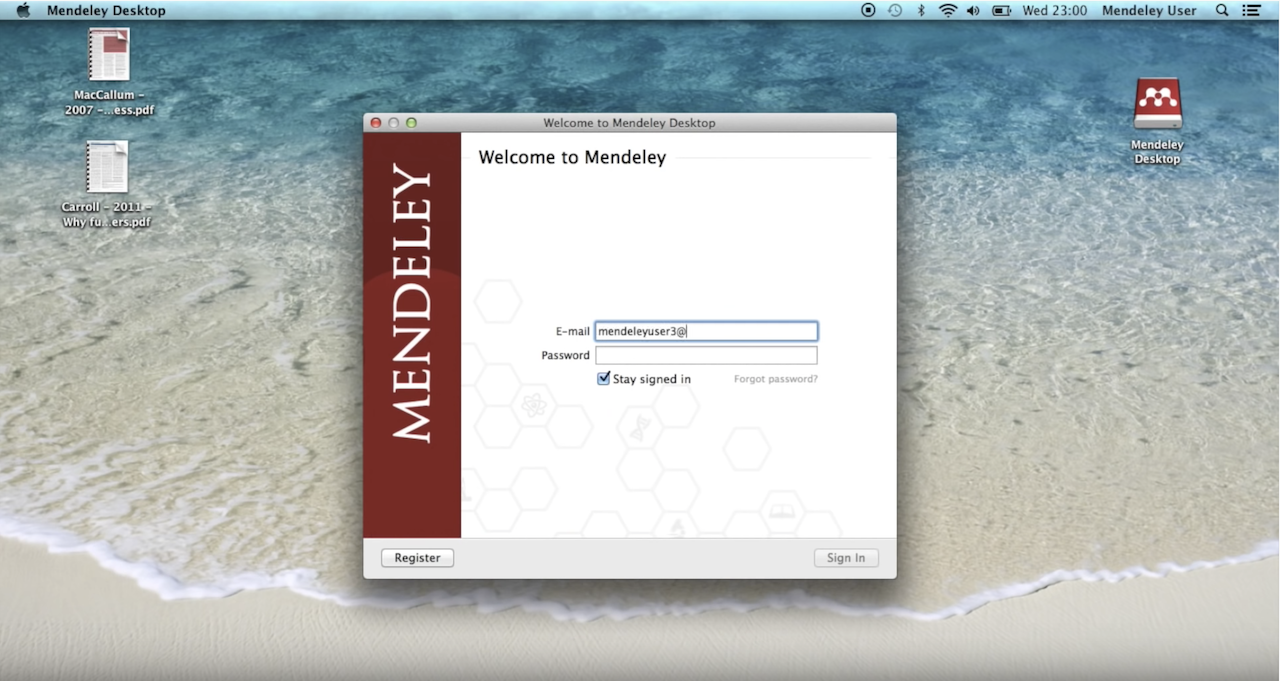1280x681 pixels.
Task: Focus the E-mail input field
Action: coord(706,331)
